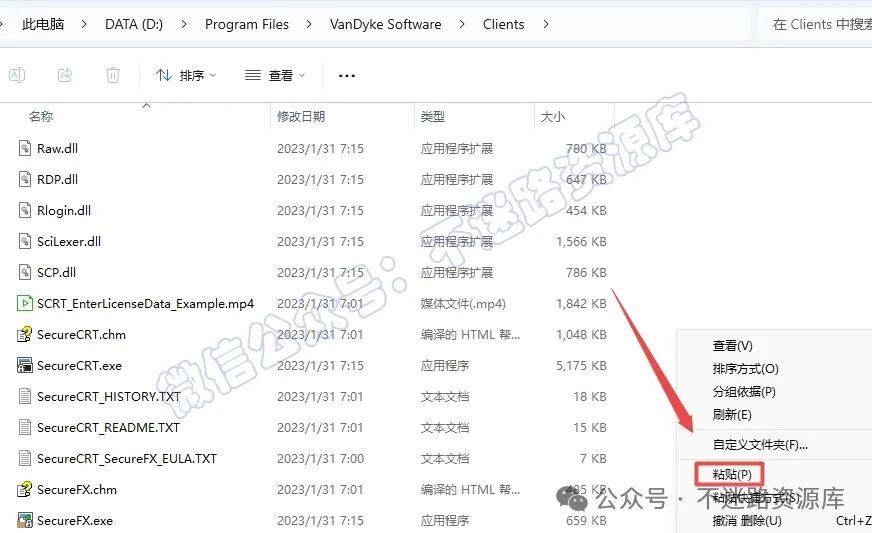Viewport: 872px width, 533px height.
Task: Expand the chevron after DATA (D:) breadcrumb
Action: 184,24
